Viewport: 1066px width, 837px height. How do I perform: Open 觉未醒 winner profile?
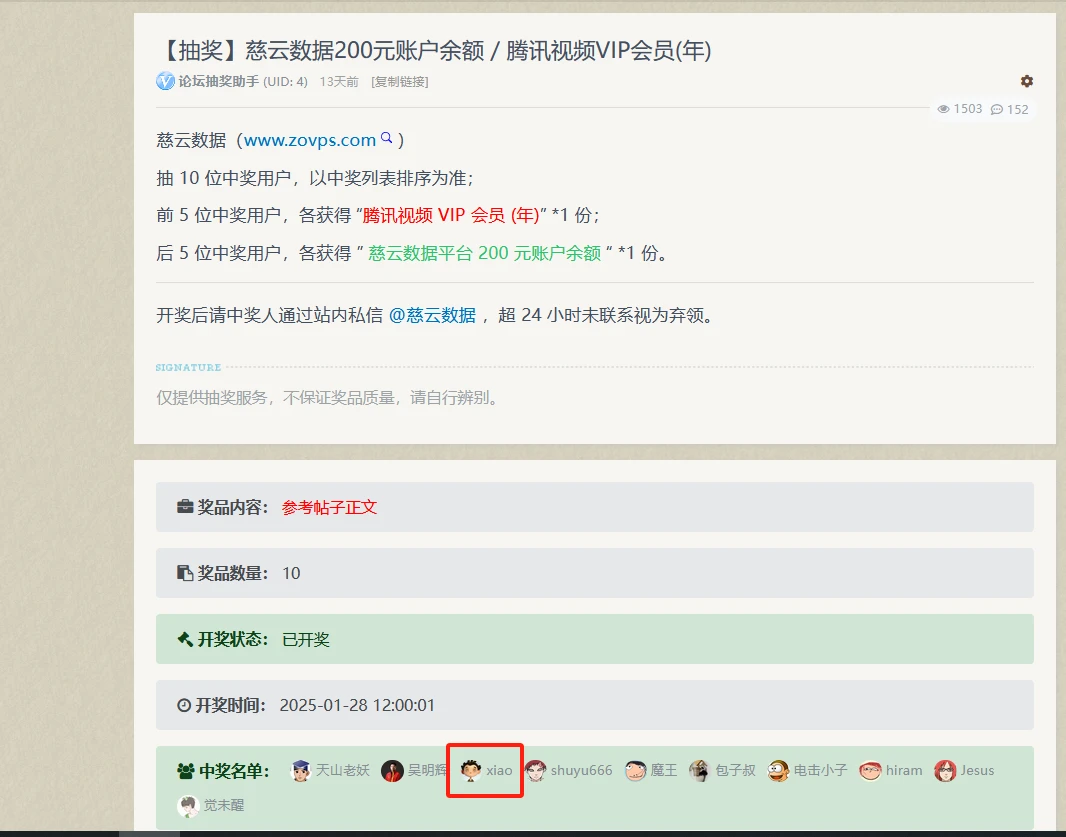[223, 805]
